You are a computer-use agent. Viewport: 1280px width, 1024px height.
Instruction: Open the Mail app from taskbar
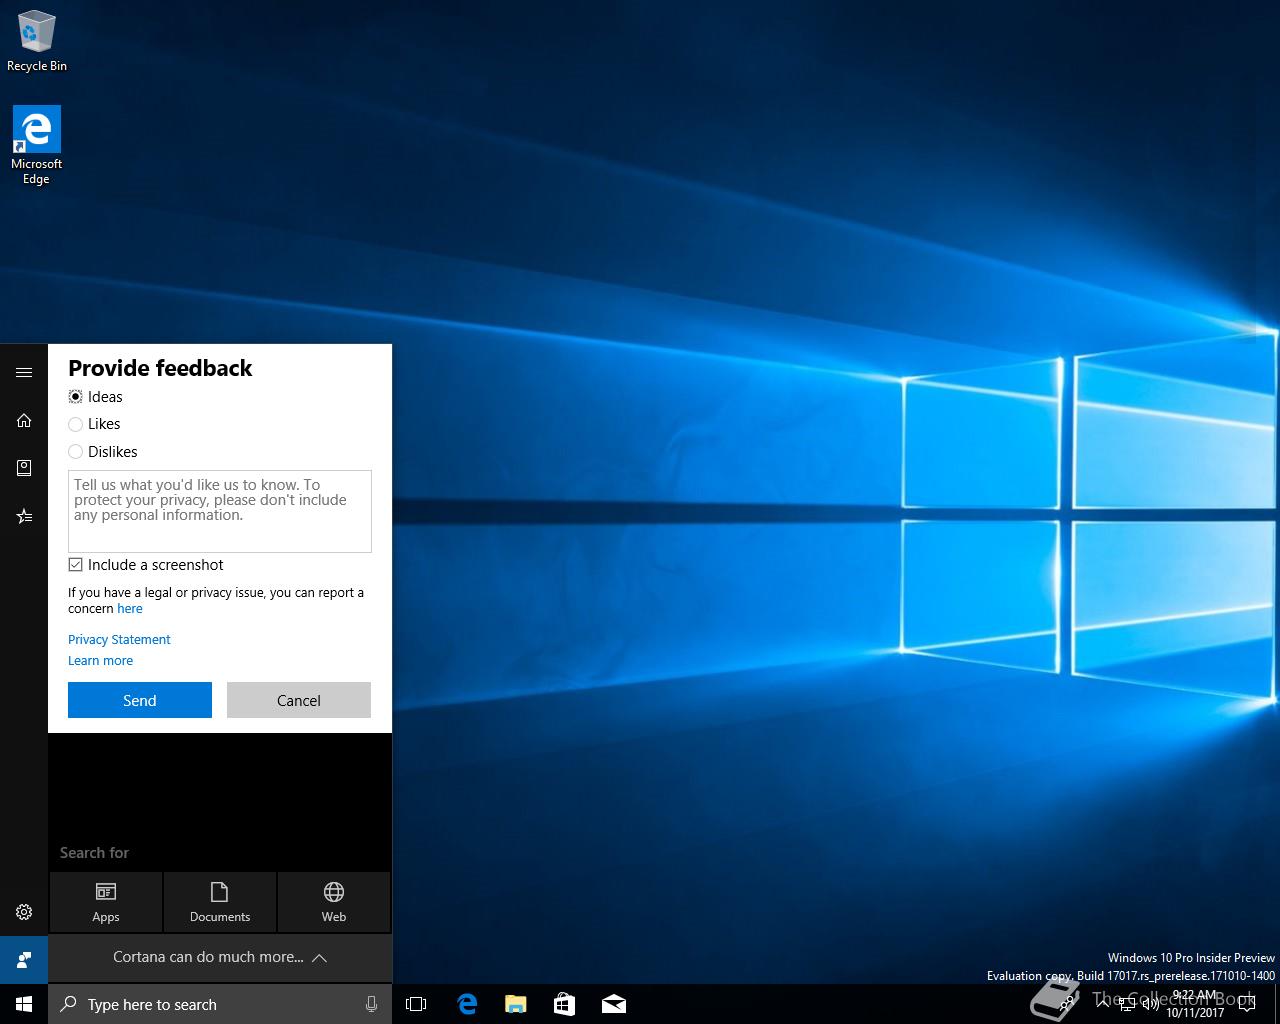614,1004
